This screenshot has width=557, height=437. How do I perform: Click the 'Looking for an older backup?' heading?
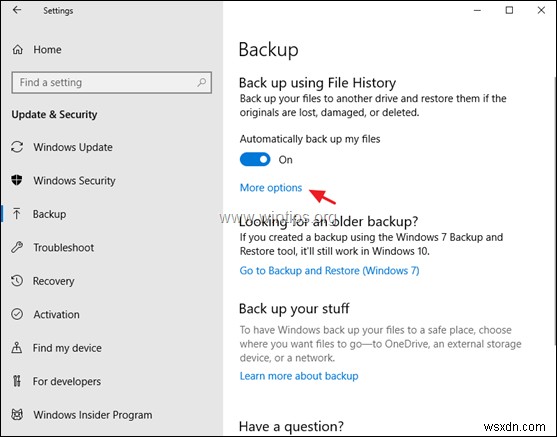pos(328,222)
